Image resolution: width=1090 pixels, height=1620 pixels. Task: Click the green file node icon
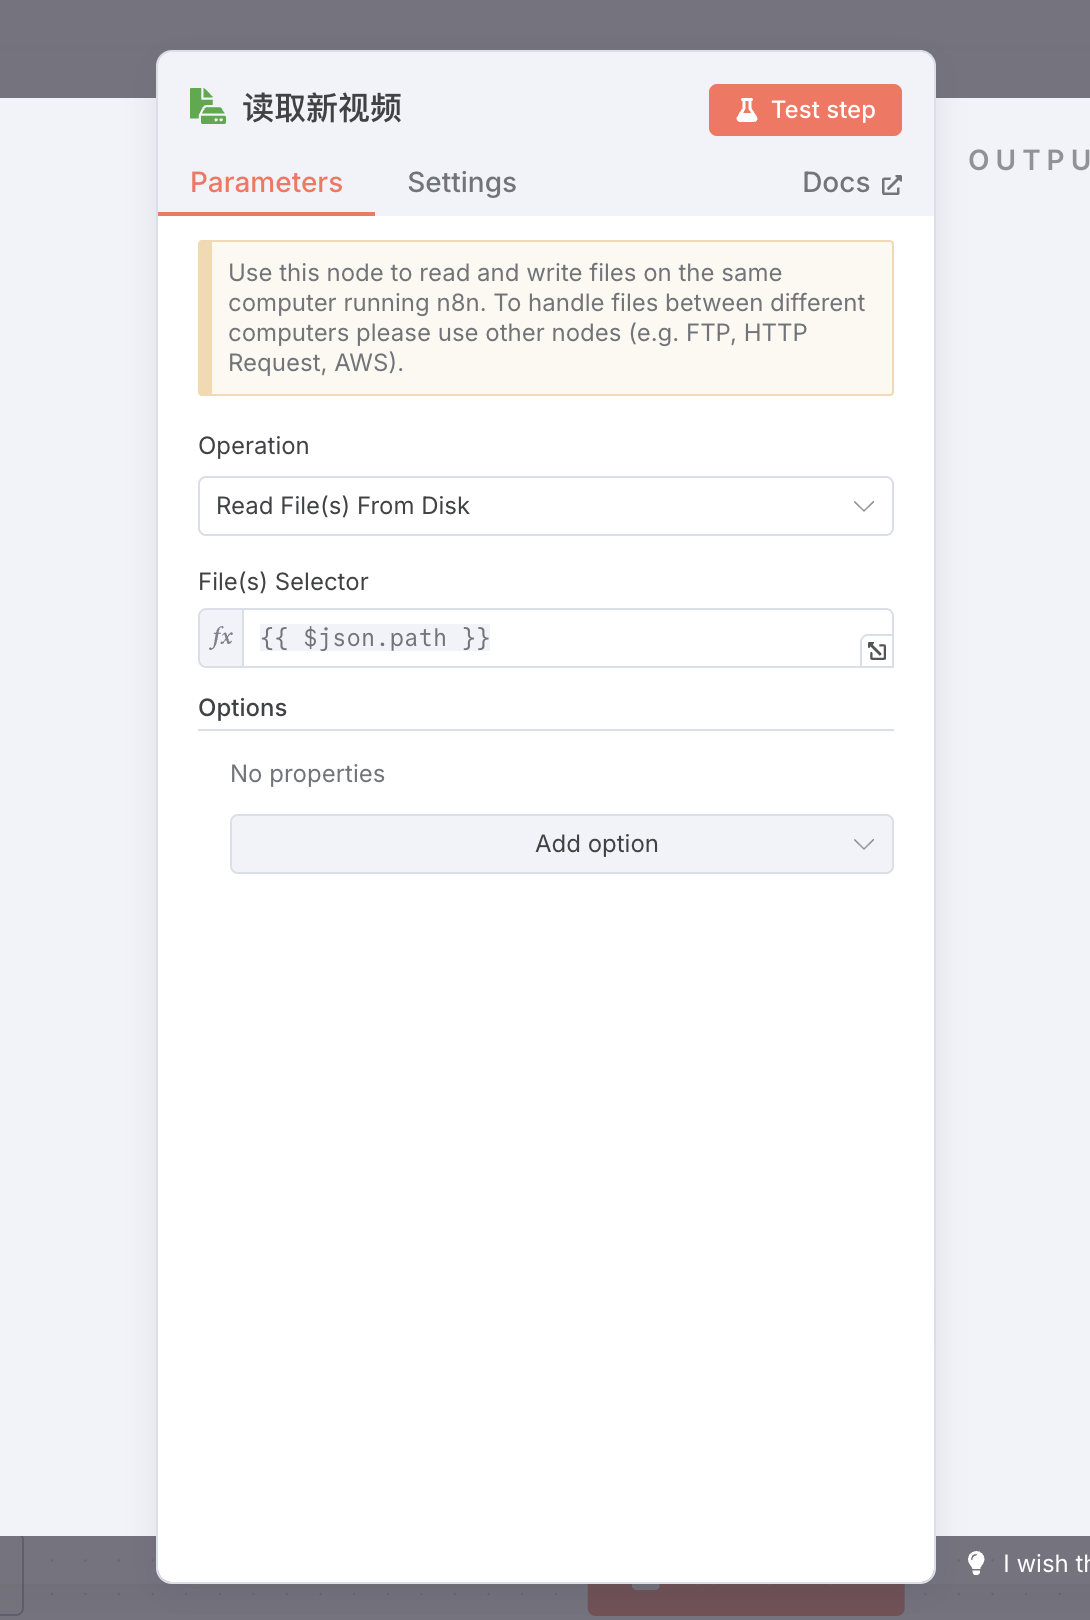click(208, 107)
